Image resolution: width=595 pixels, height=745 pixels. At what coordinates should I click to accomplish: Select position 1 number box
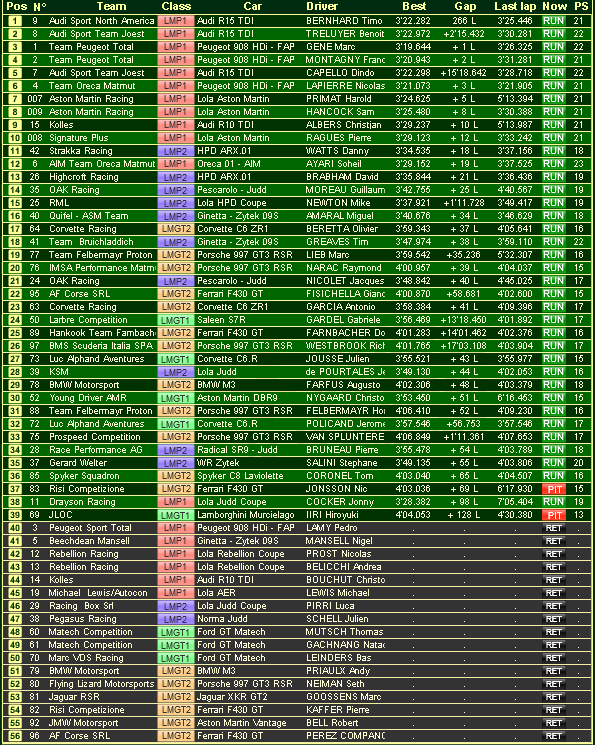tap(15, 21)
